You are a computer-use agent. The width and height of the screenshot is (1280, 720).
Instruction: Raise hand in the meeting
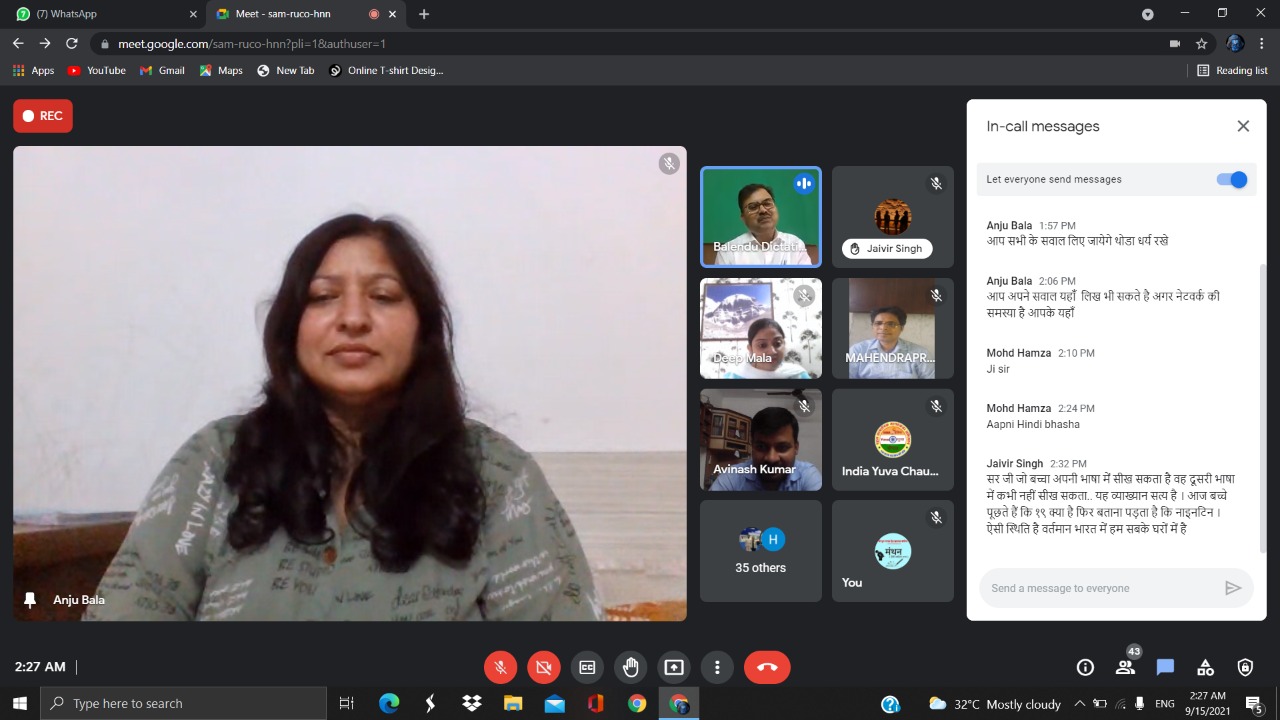point(630,667)
